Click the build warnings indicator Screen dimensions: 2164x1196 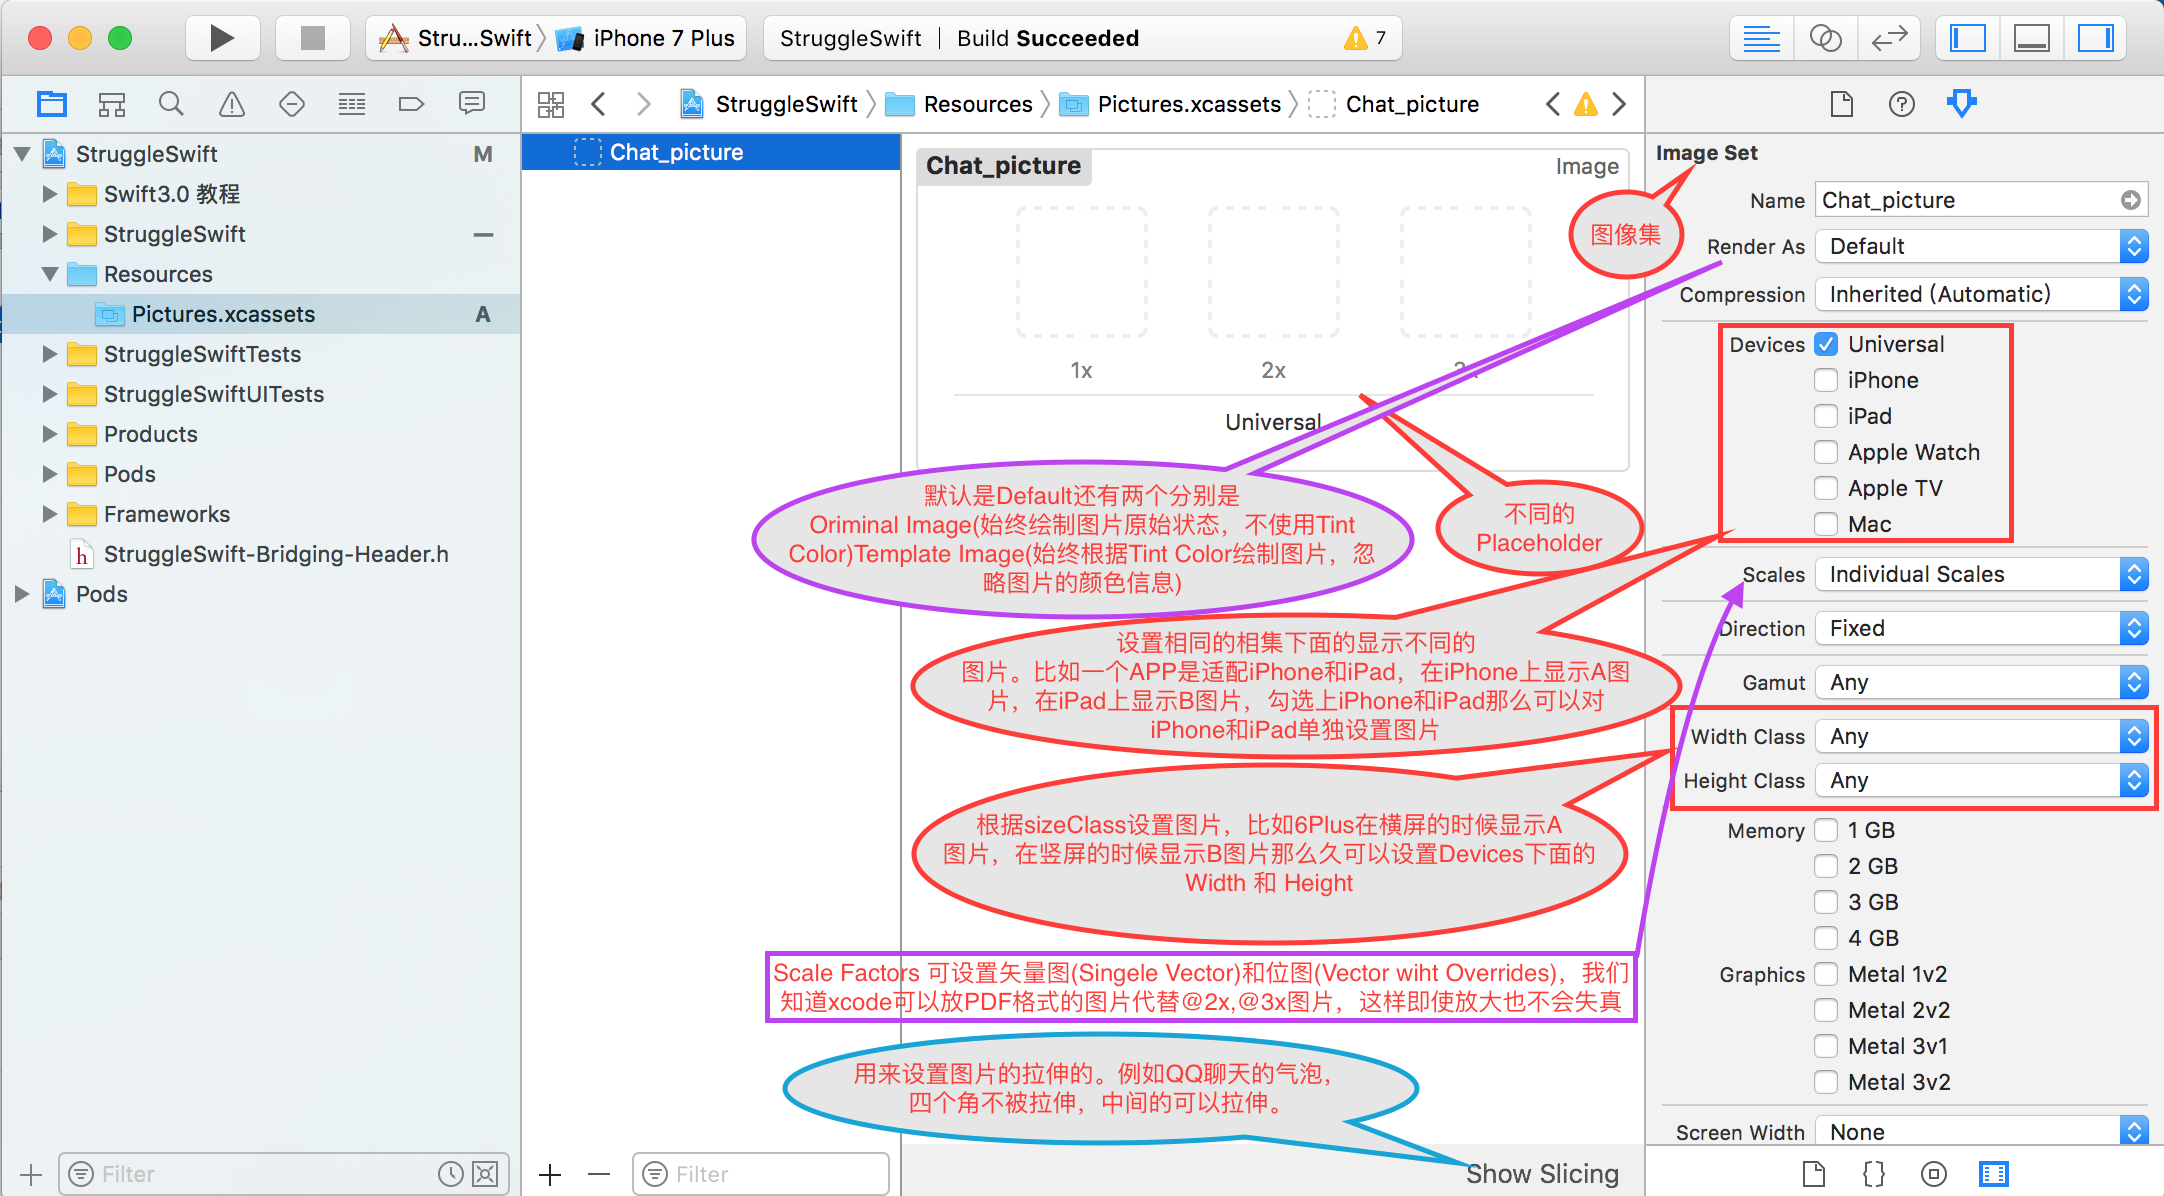[1366, 38]
